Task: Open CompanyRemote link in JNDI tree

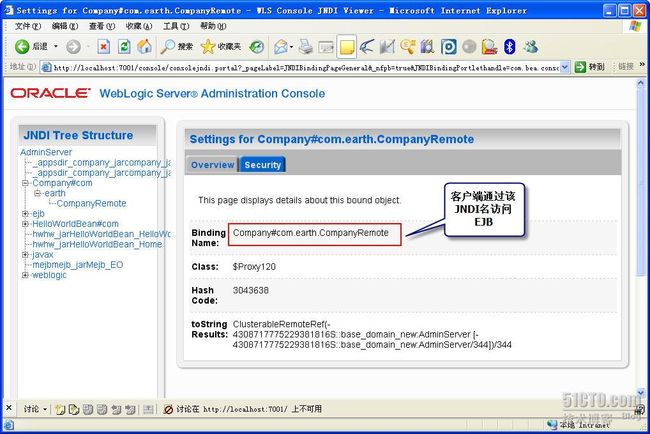Action: click(91, 204)
